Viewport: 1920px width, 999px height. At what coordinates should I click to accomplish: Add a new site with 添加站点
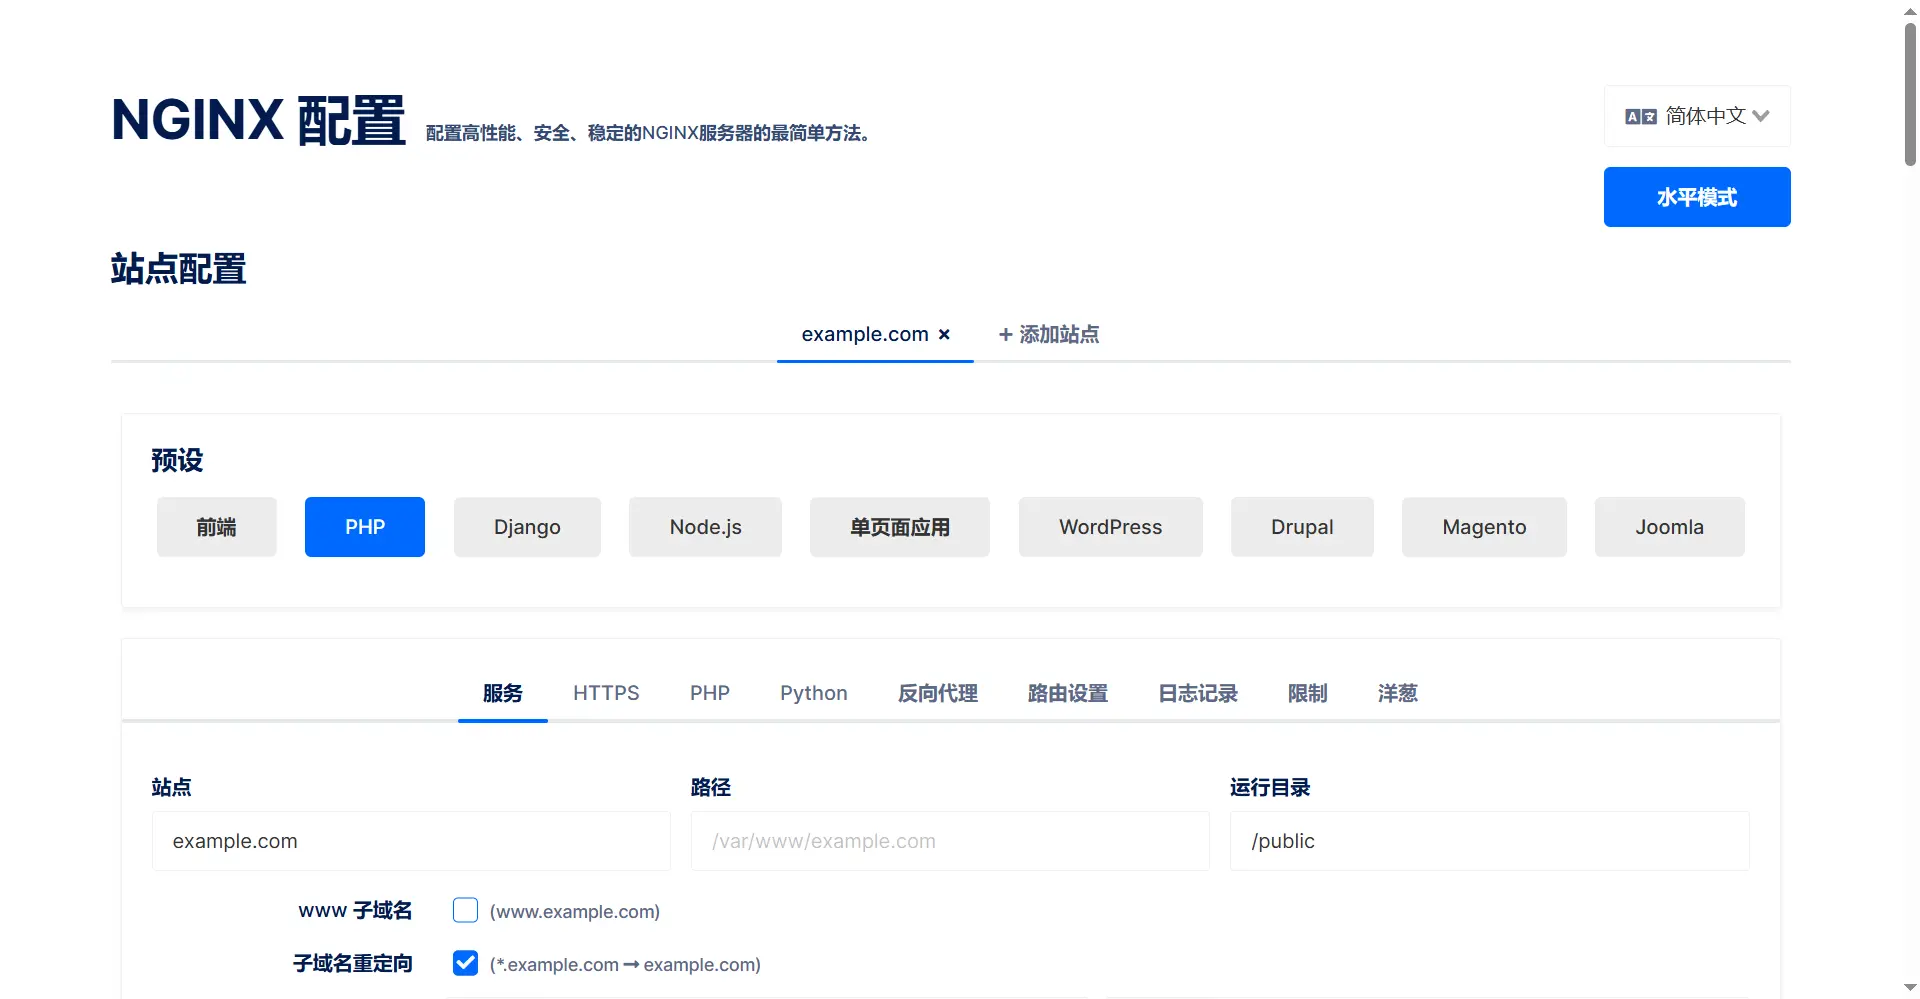[x=1049, y=334]
